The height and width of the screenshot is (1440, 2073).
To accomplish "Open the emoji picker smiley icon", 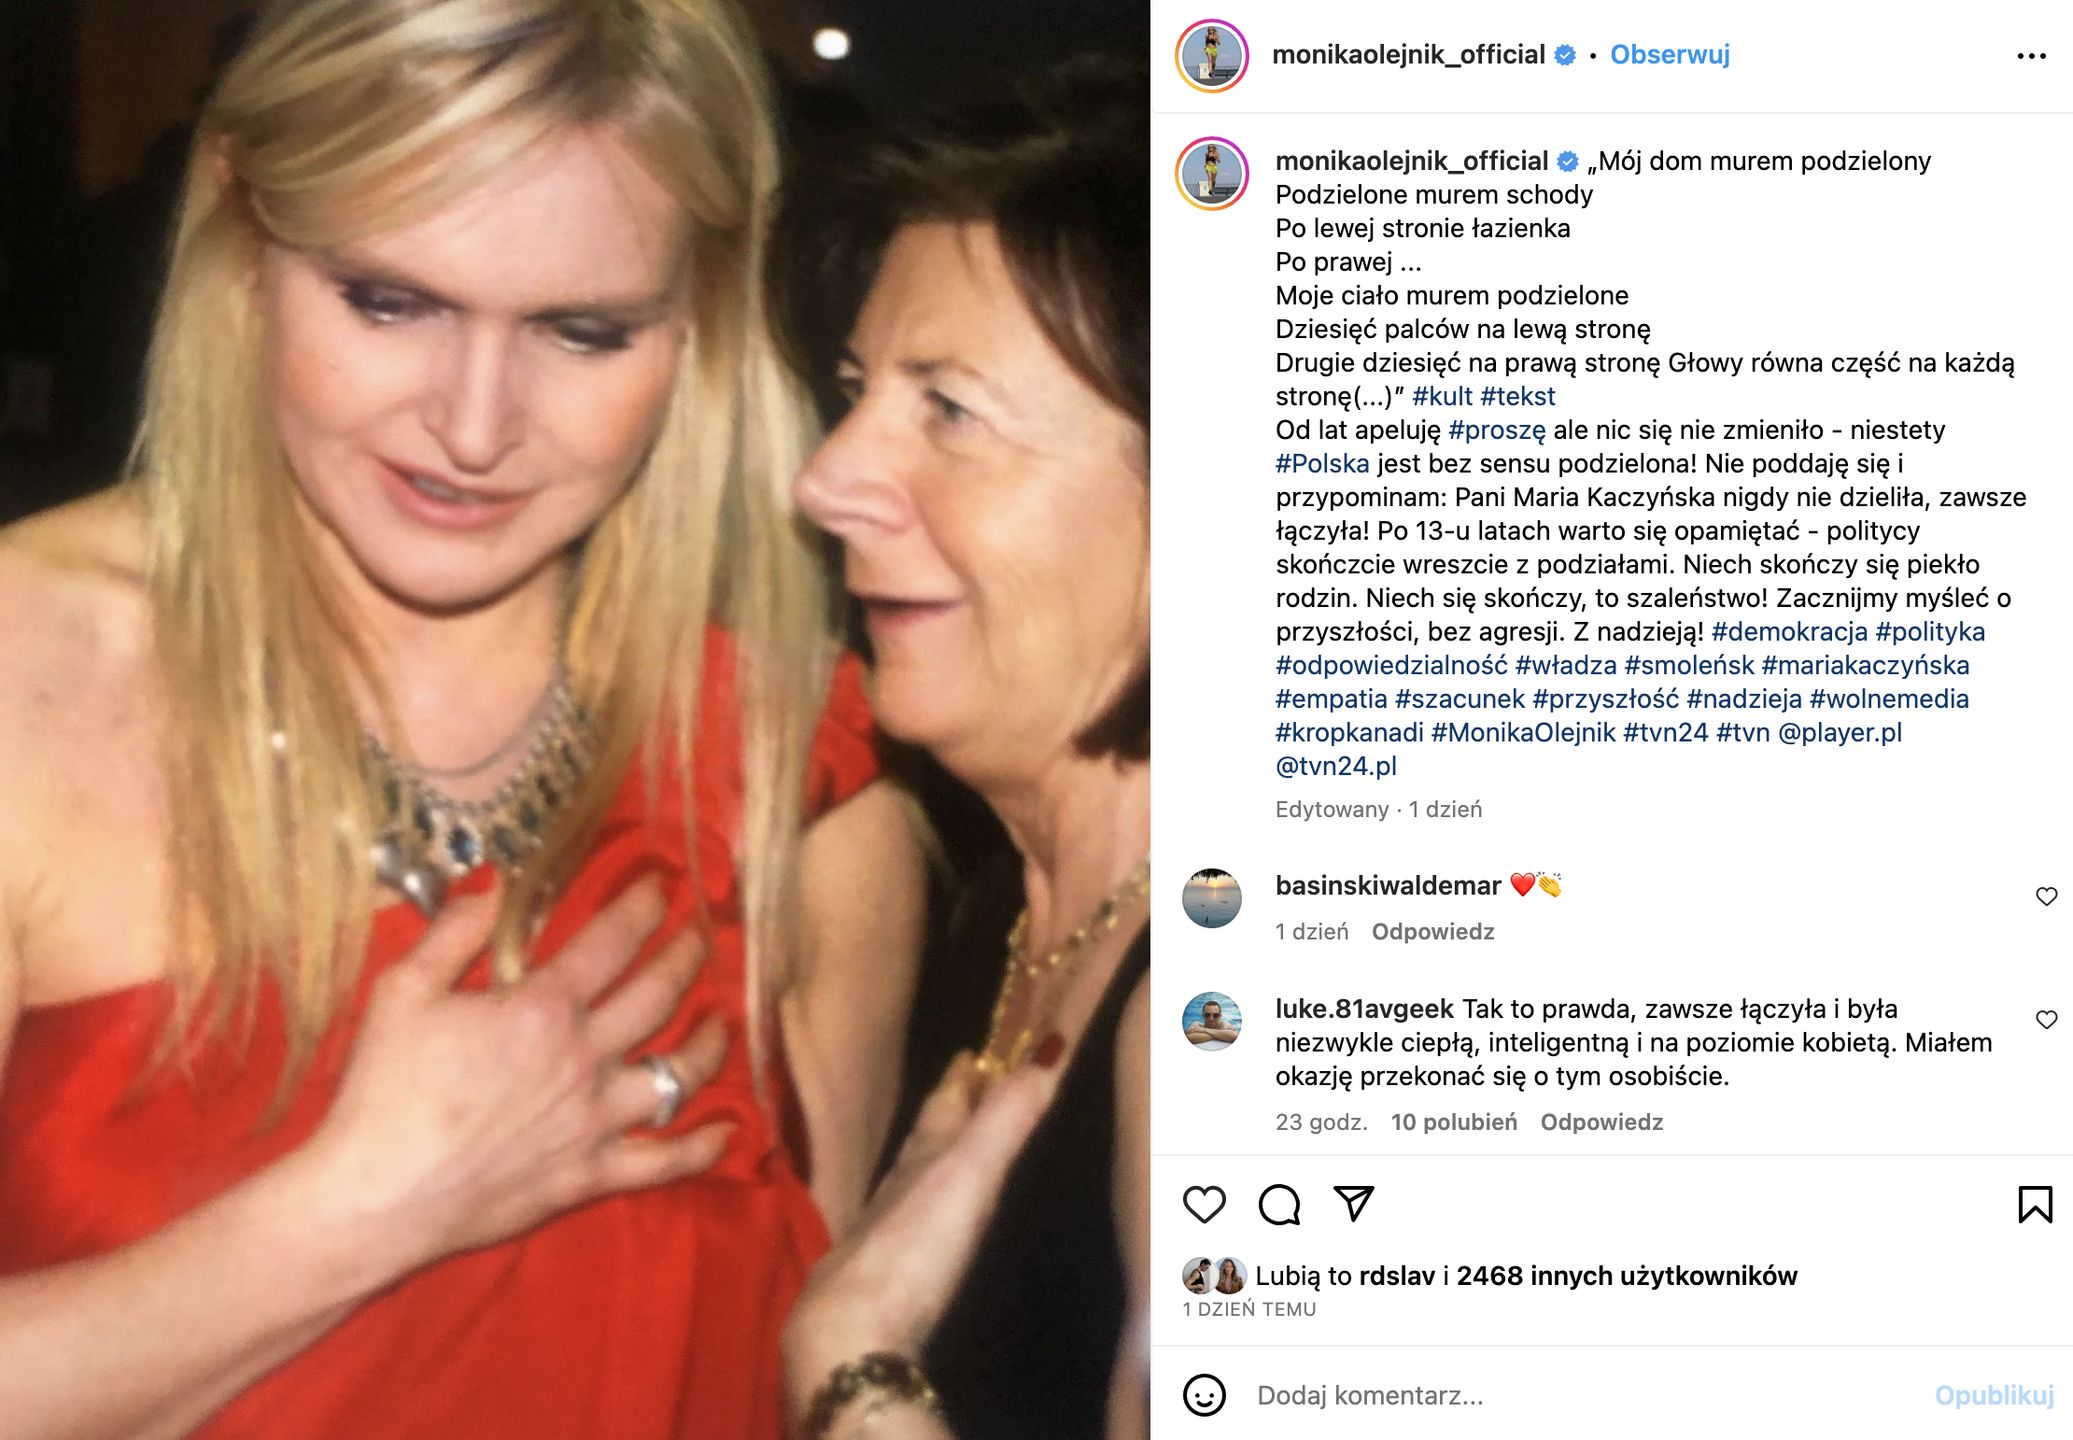I will (1204, 1395).
